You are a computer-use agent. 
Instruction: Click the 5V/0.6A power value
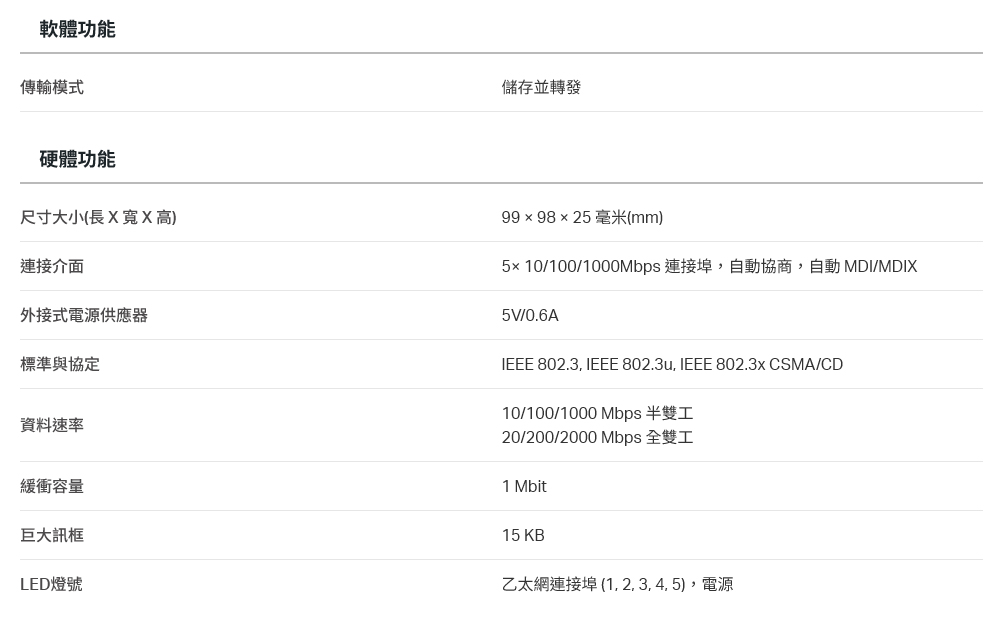(530, 316)
